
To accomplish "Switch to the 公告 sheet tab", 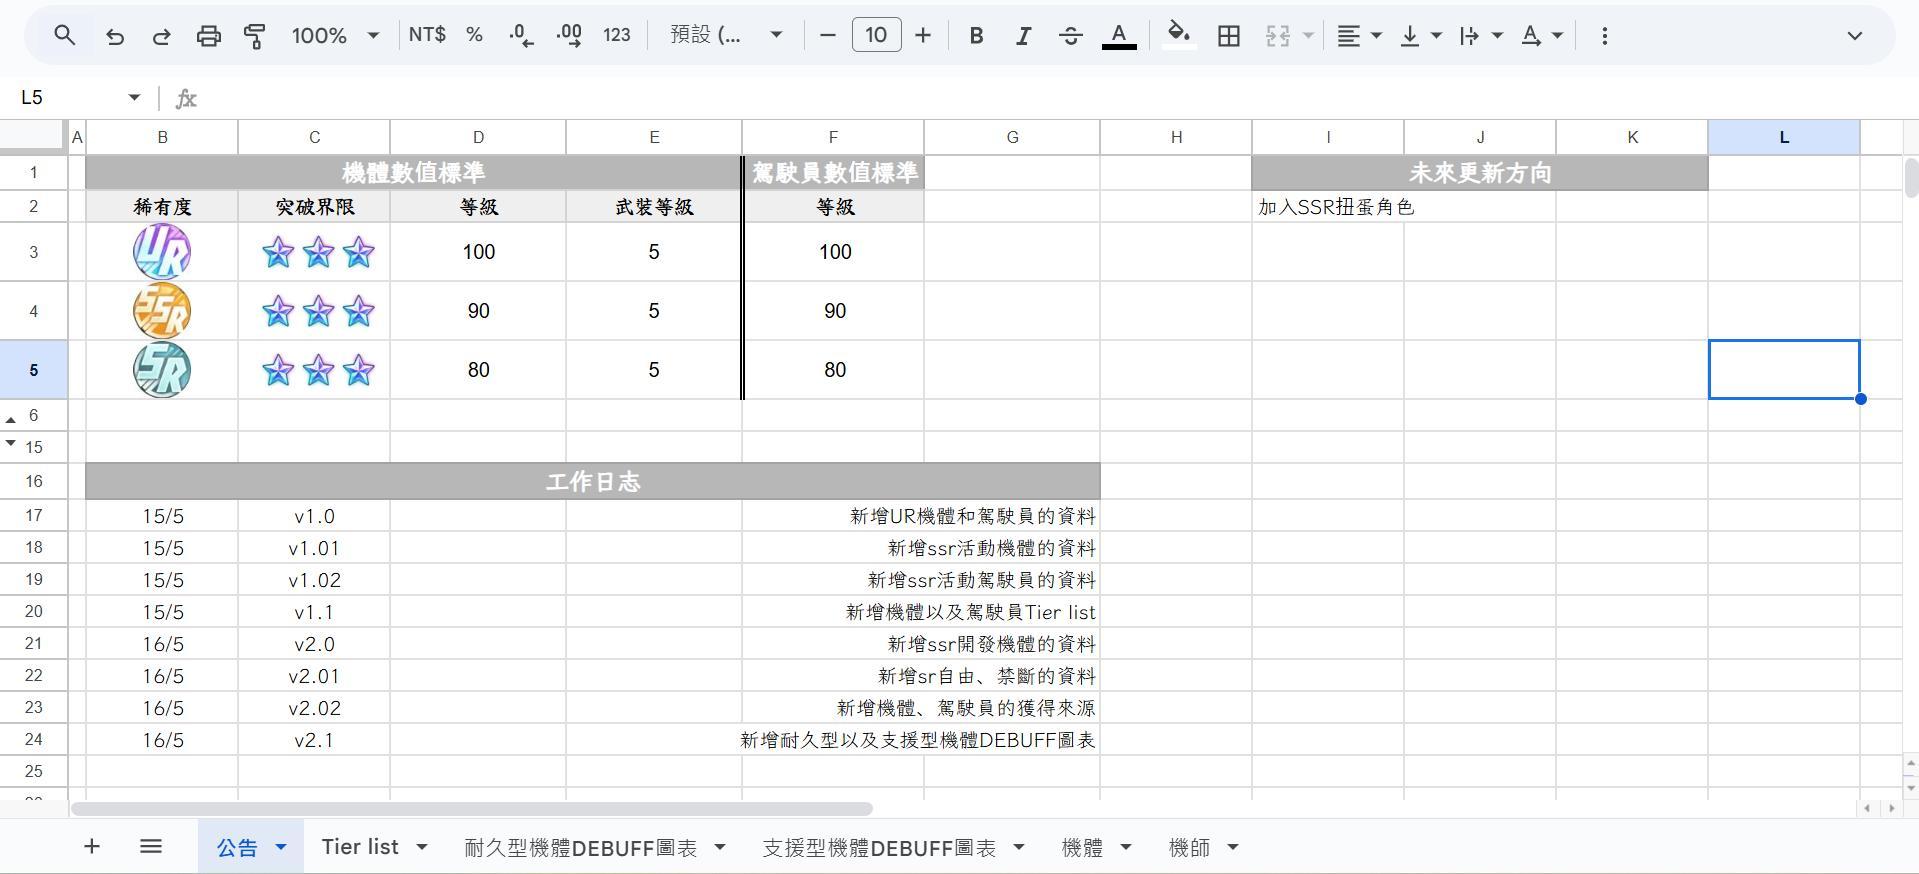I will point(238,847).
